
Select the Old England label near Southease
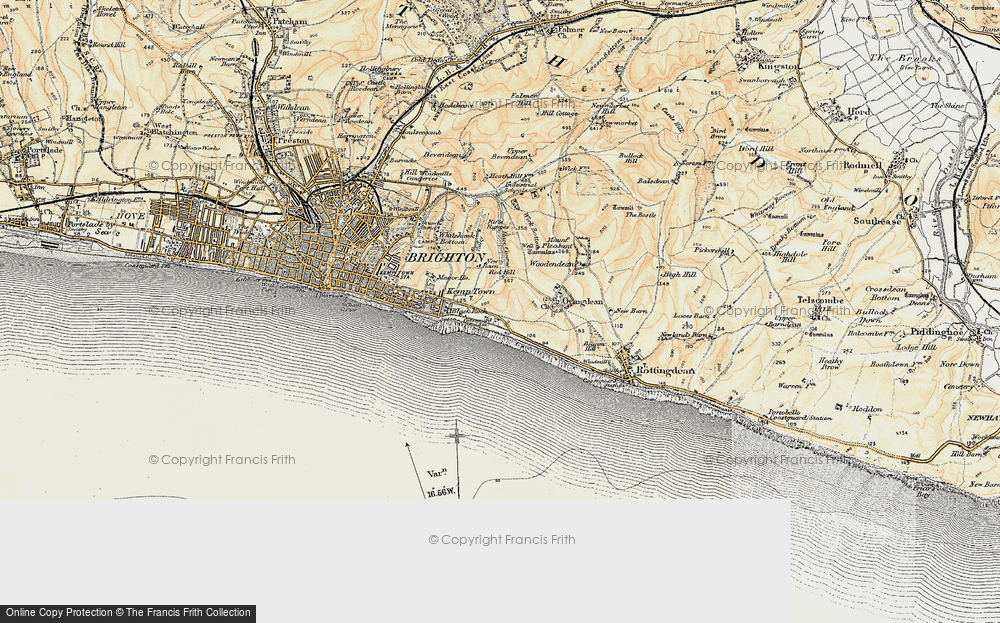[x=837, y=204]
